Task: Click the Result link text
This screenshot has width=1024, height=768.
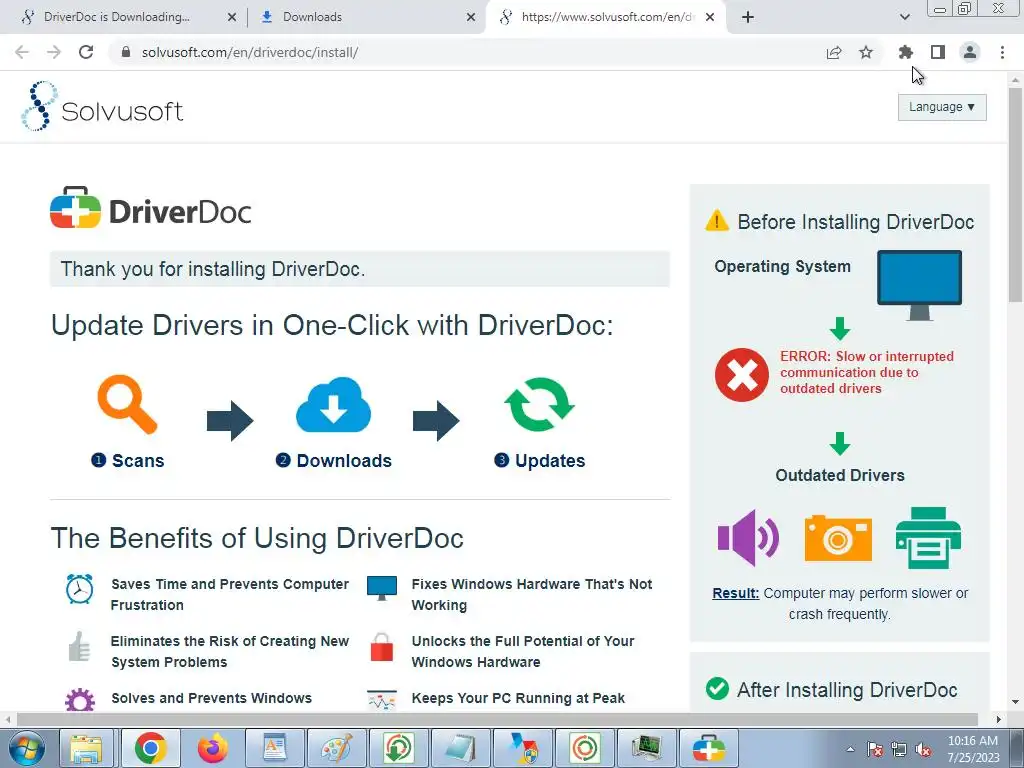Action: (x=735, y=593)
